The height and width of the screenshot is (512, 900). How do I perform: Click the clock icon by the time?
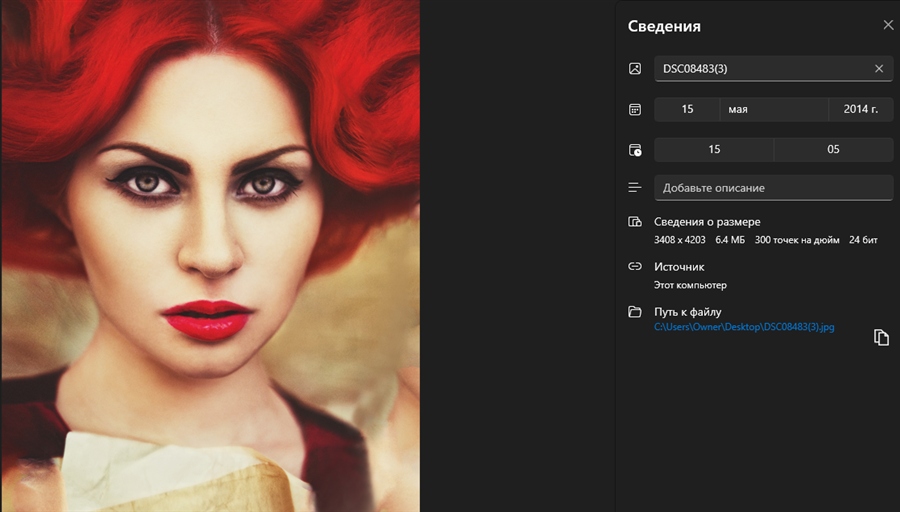tap(634, 150)
